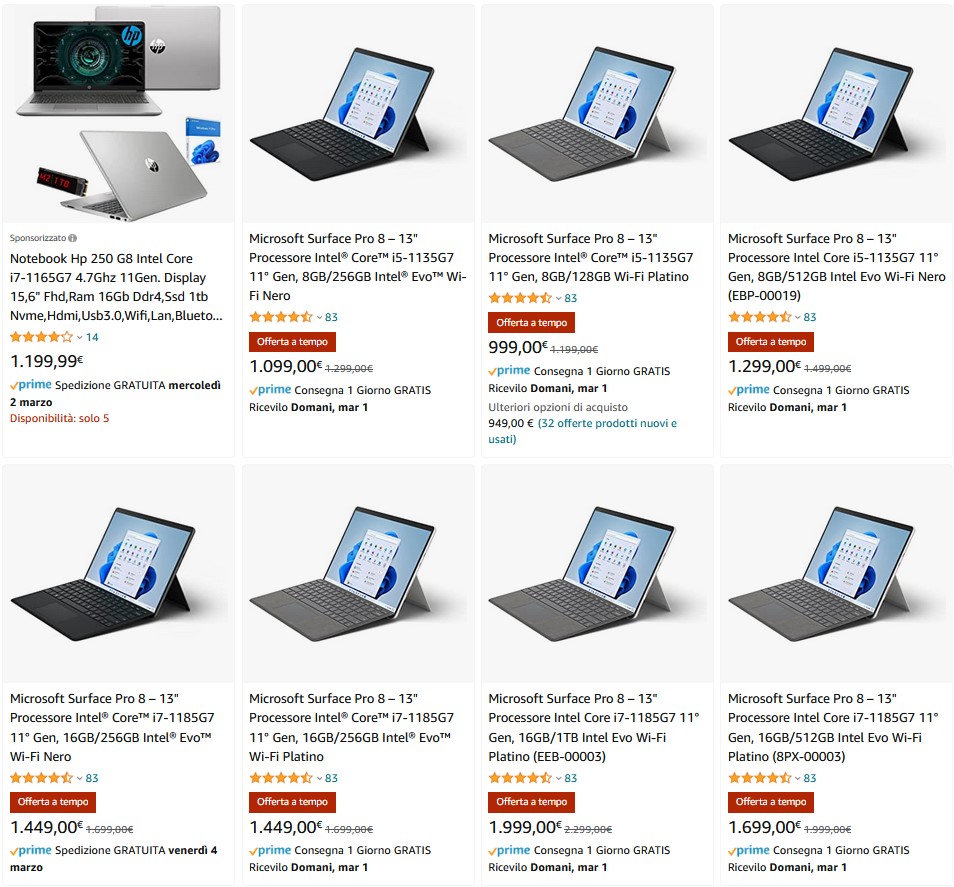Viewport: 954px width, 887px height.
Task: Click Offerta a tempo badge on 1.999,00€ item
Action: click(x=531, y=802)
